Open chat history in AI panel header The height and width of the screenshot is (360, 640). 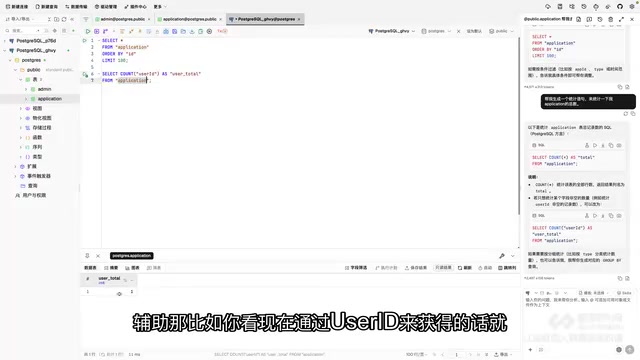[x=600, y=19]
